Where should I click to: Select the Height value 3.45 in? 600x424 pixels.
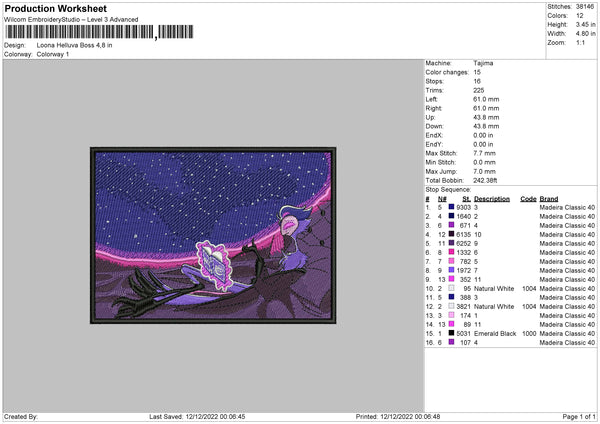585,24
